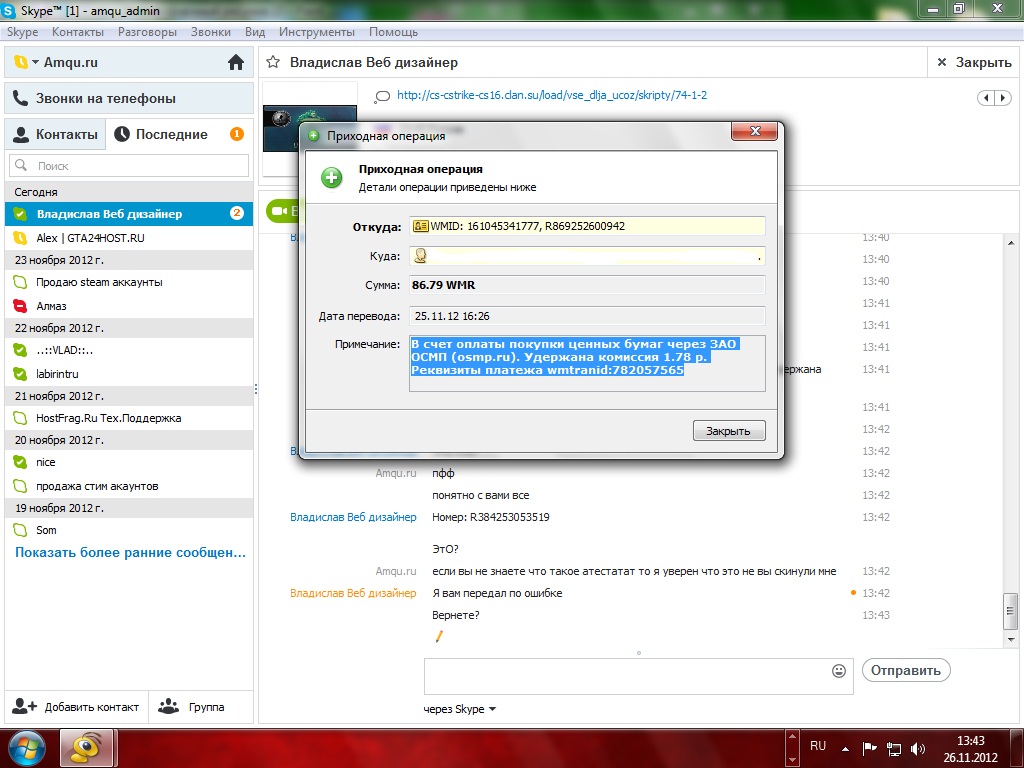Click Закрыть in the conversation header
This screenshot has height=768, width=1024.
click(x=974, y=63)
